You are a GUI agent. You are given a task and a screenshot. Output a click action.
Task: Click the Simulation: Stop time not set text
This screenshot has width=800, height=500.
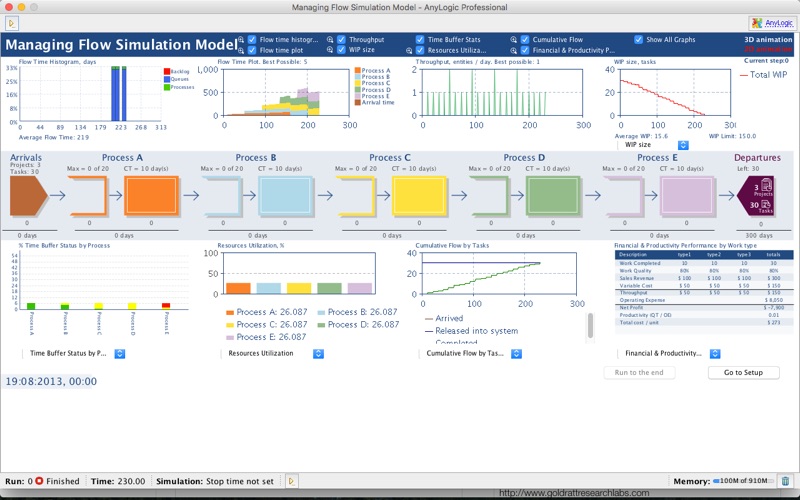(215, 481)
